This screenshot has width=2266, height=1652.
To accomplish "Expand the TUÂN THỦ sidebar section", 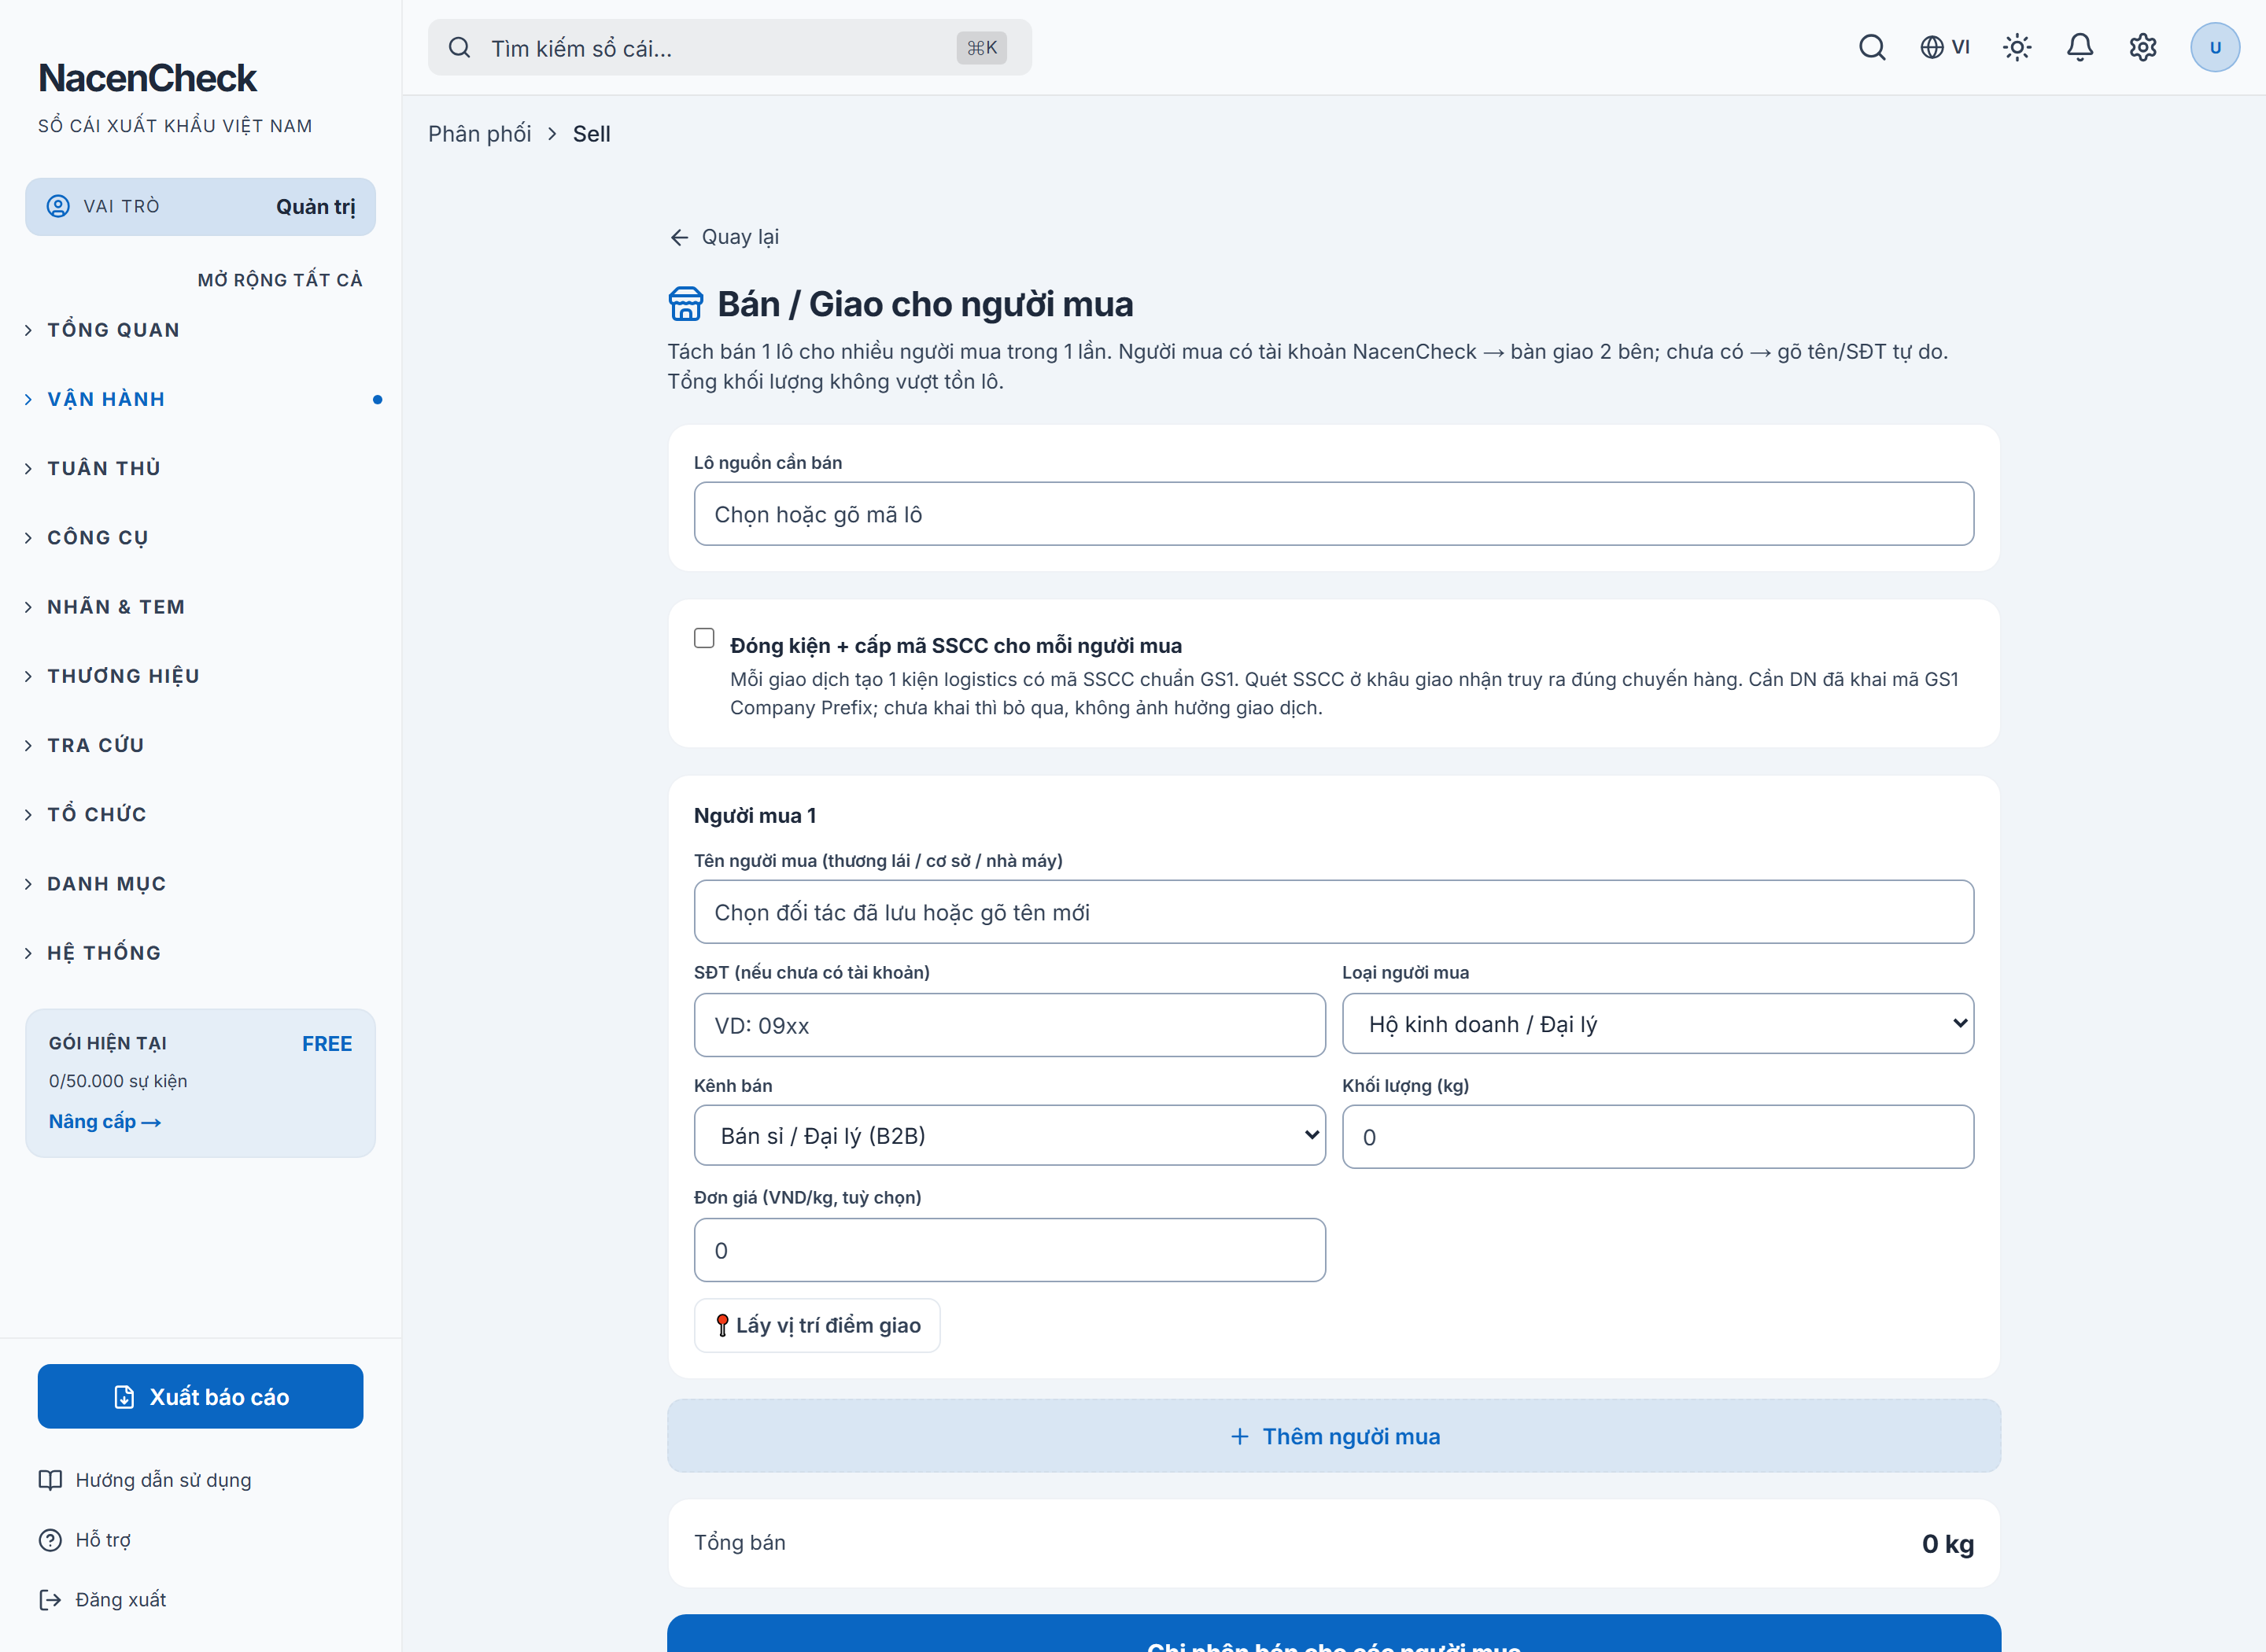I will click(103, 468).
